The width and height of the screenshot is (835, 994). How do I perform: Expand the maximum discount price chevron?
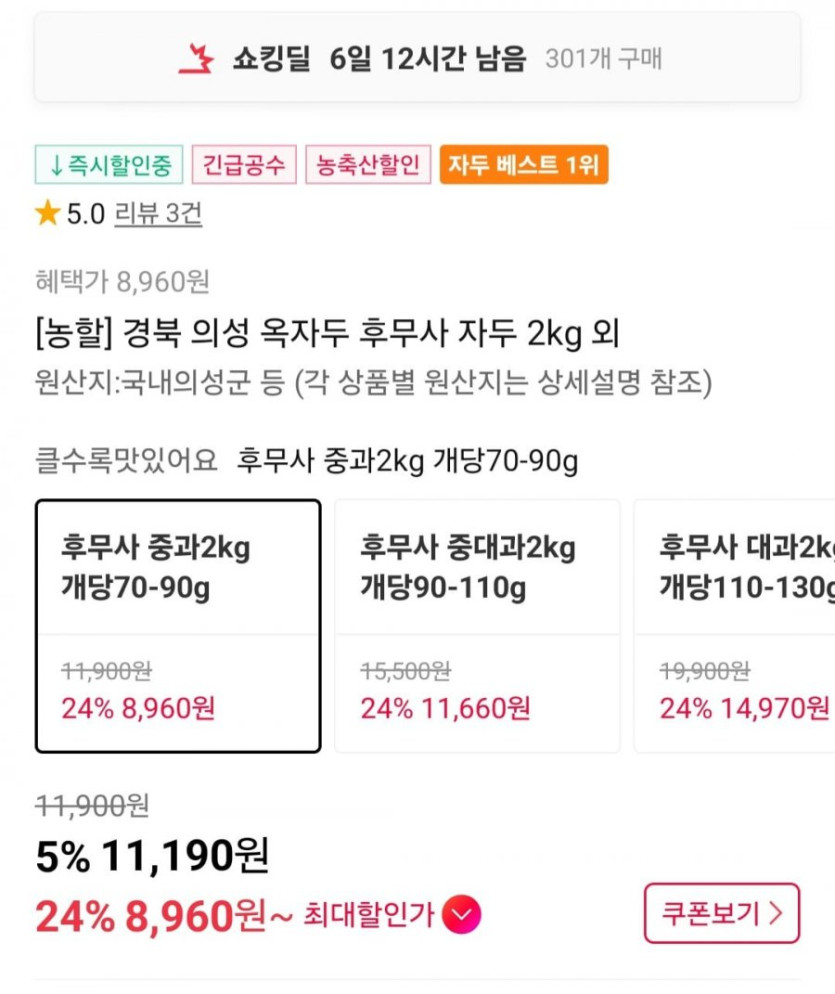(461, 914)
